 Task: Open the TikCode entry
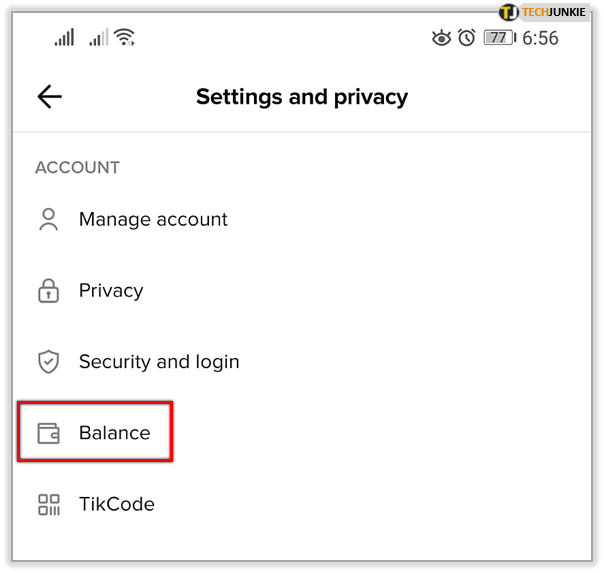pos(117,504)
